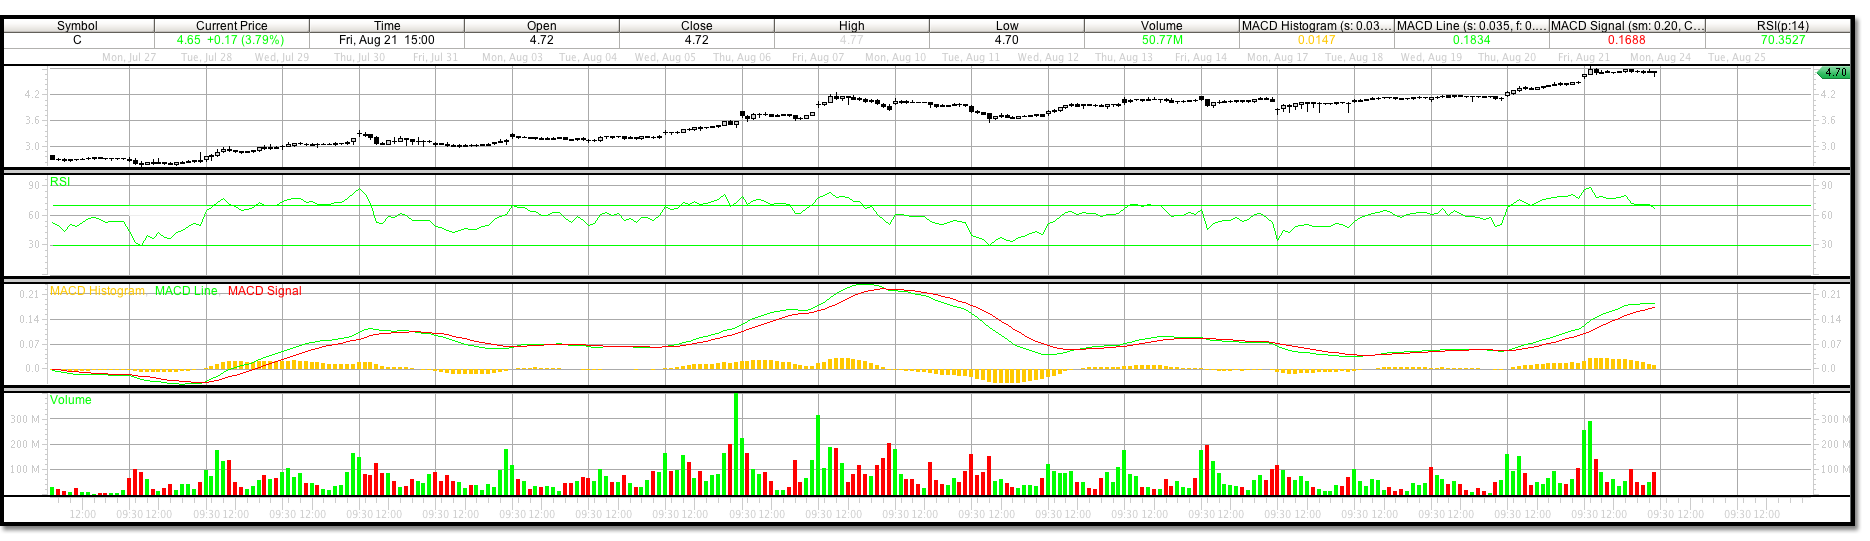Click the MACD Signal column header
Viewport: 1870px width, 541px height.
point(1627,26)
